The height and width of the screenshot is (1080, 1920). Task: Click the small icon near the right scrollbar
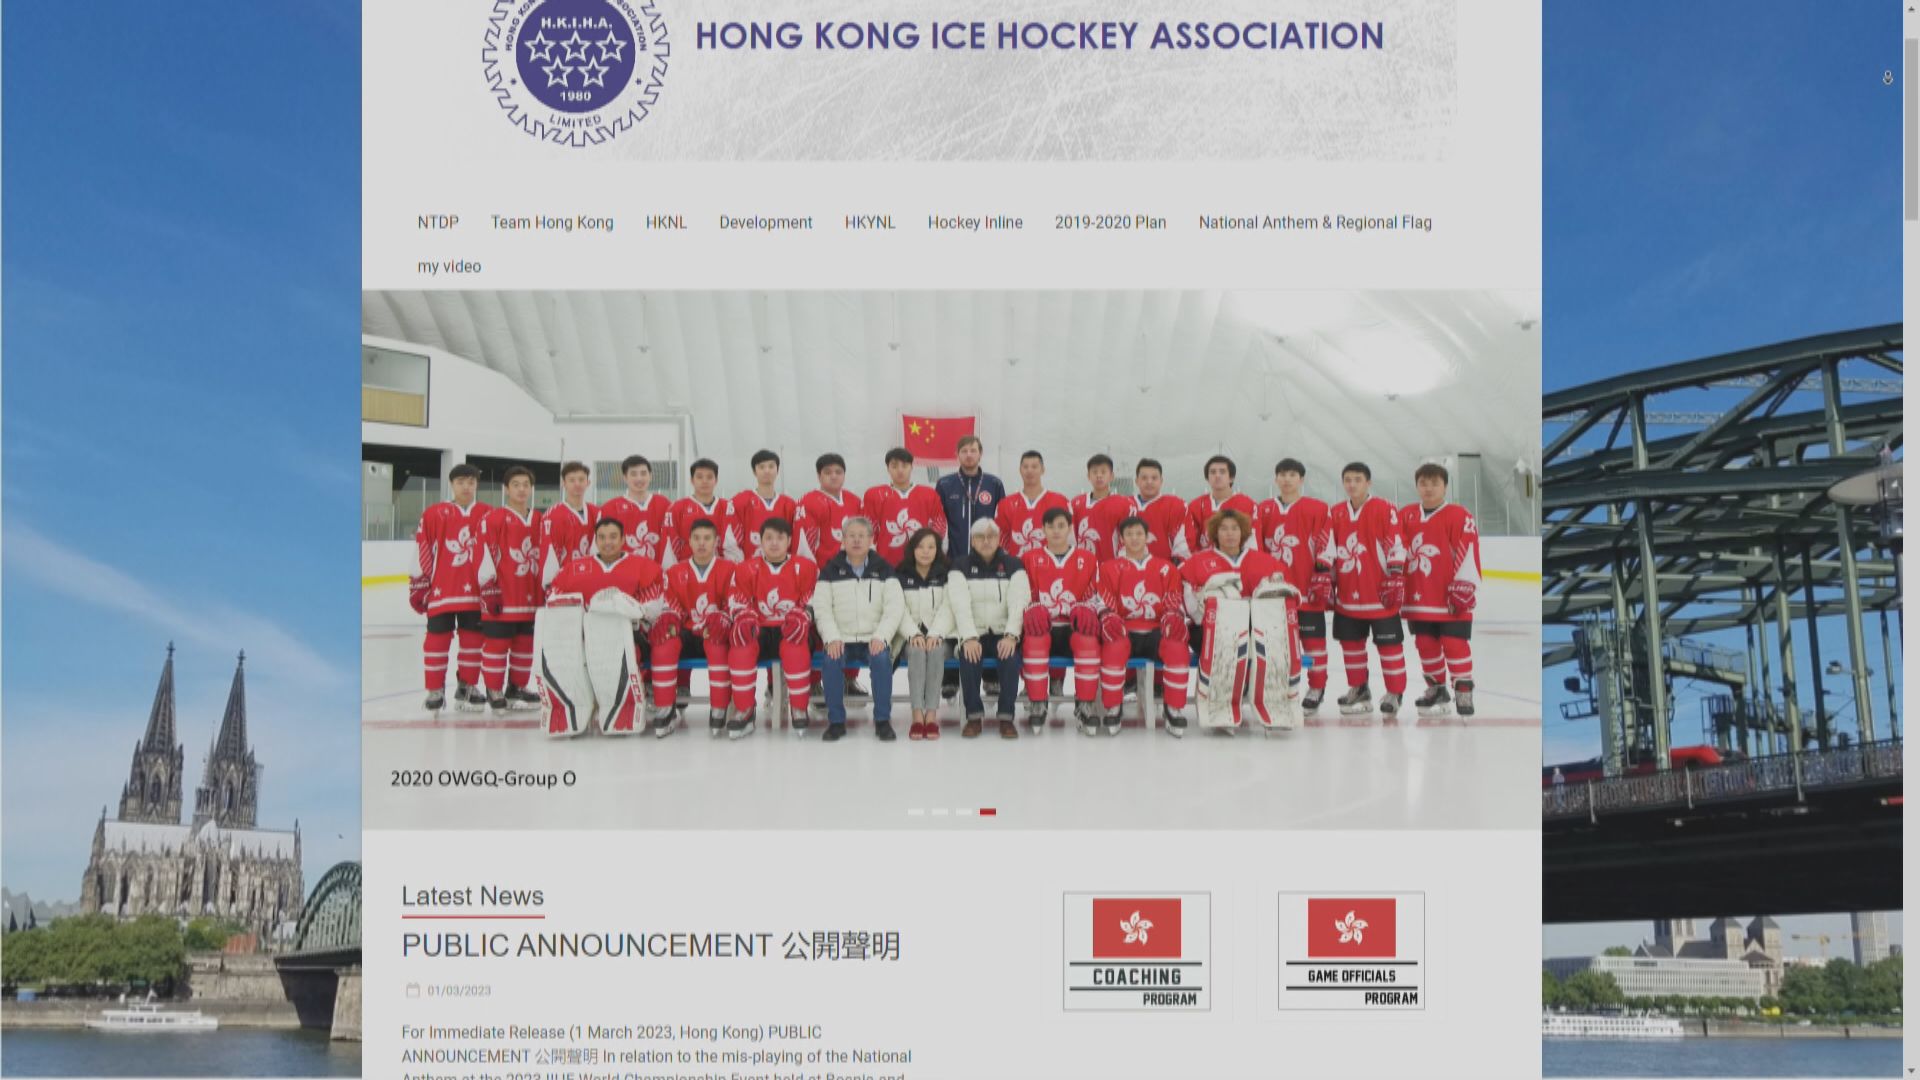point(1887,77)
